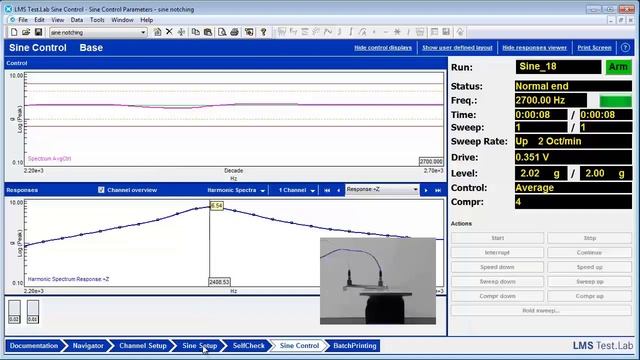Viewport: 640px width, 360px height.
Task: Click 'Hide responses viewer' link
Action: (x=534, y=48)
